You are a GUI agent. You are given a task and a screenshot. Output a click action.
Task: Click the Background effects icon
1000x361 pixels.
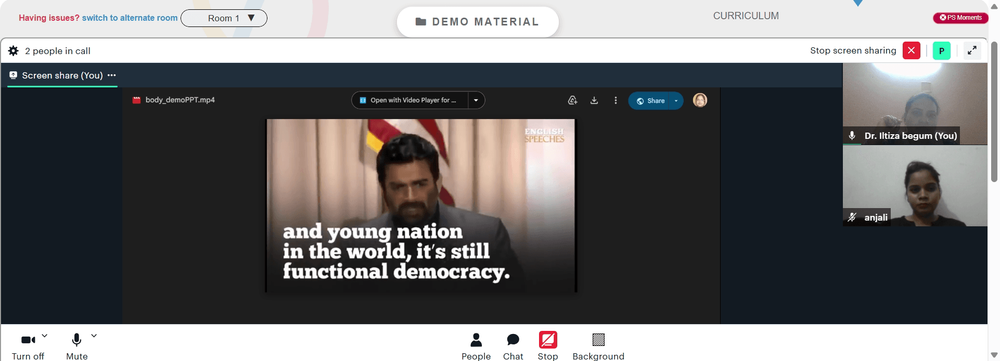pyautogui.click(x=598, y=346)
